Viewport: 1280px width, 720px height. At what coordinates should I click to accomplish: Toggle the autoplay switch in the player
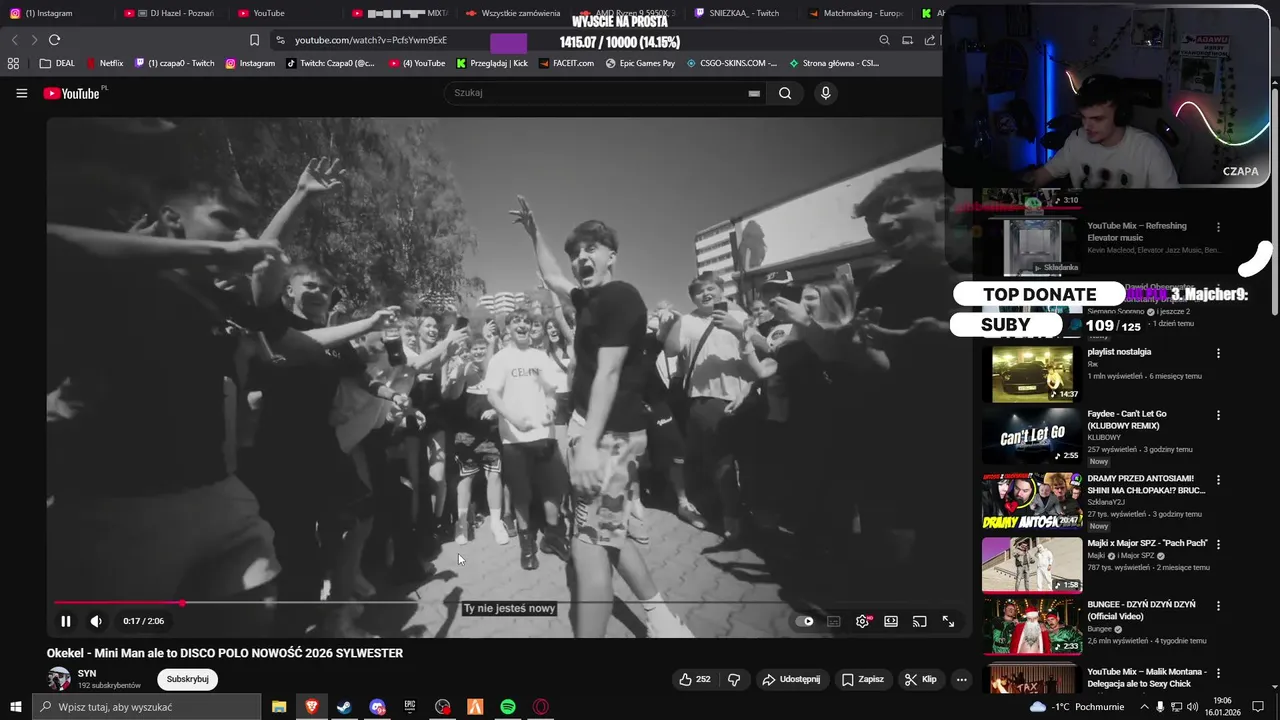click(805, 621)
